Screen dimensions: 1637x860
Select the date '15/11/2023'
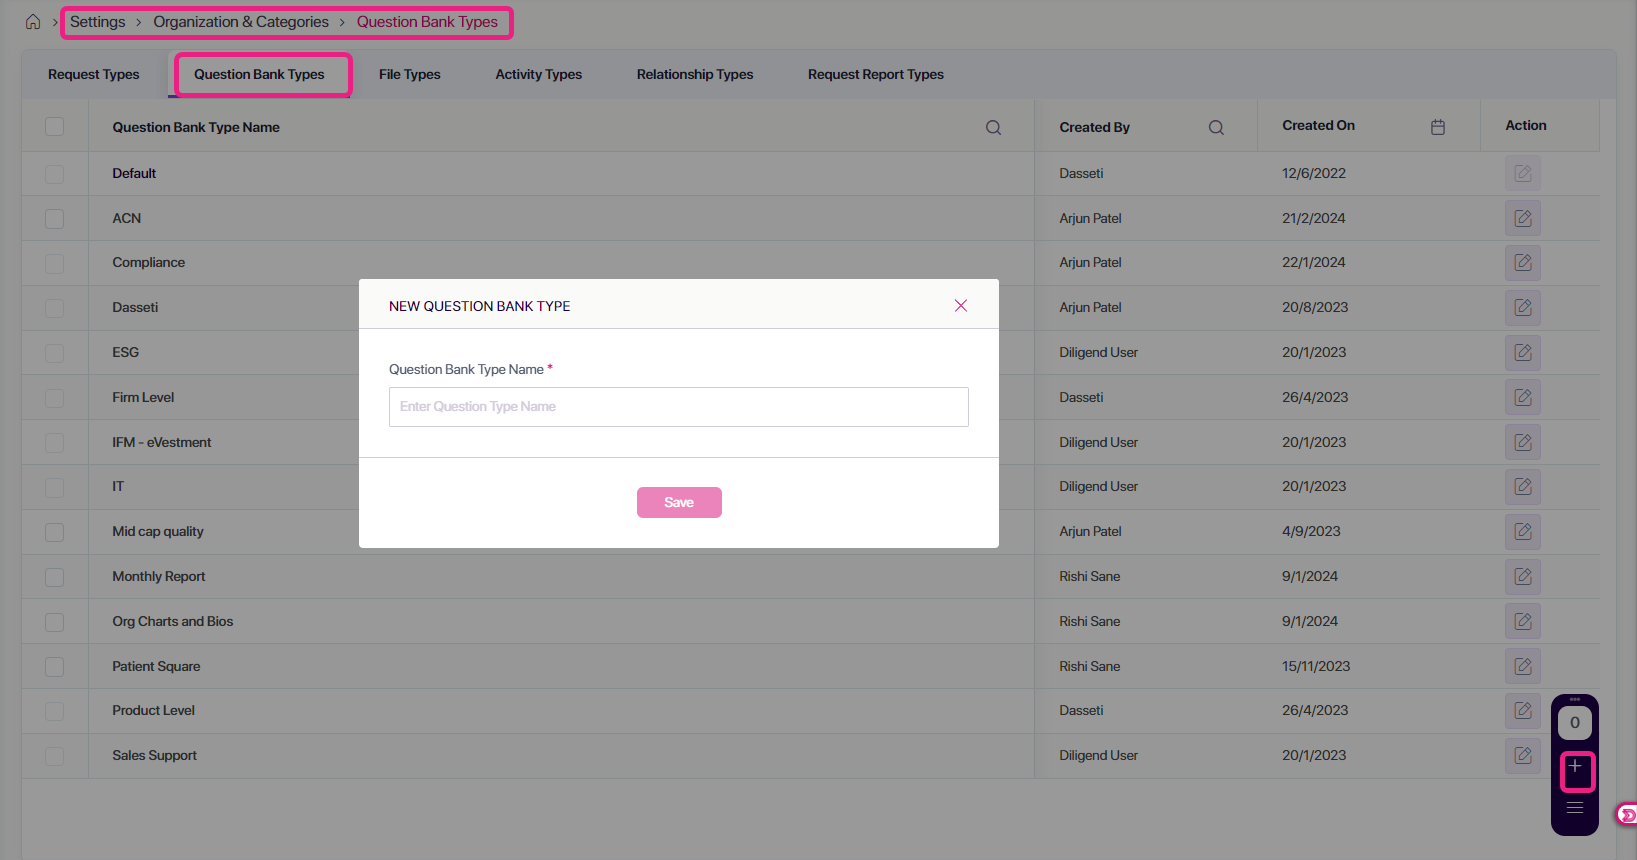pyautogui.click(x=1316, y=666)
